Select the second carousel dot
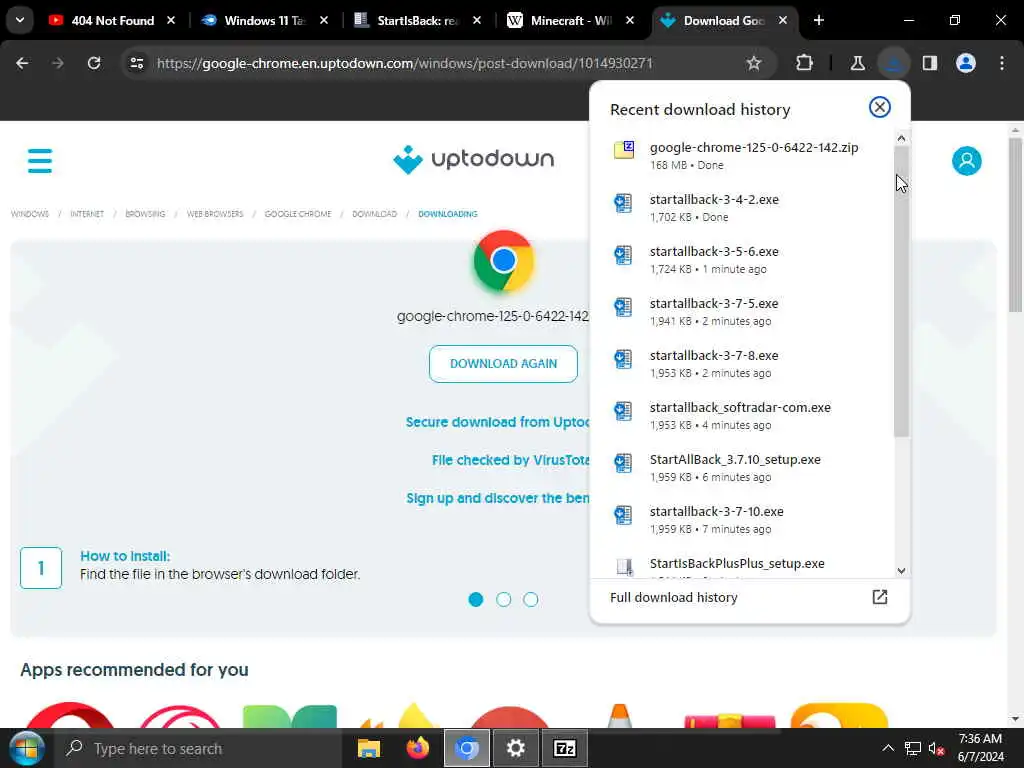 tap(503, 600)
